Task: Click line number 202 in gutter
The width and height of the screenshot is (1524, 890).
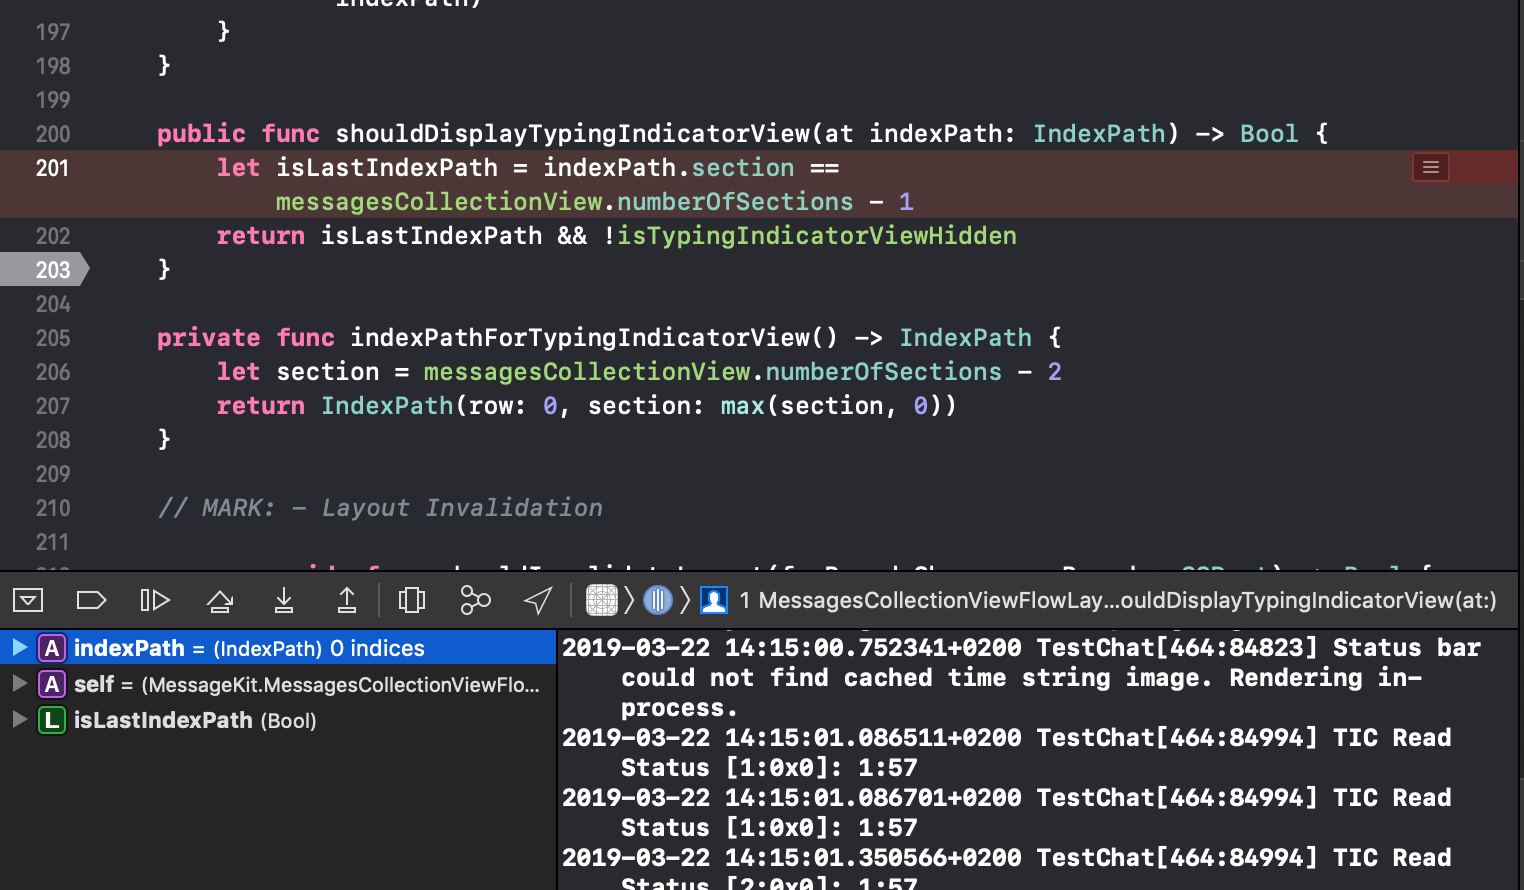Action: pos(52,236)
